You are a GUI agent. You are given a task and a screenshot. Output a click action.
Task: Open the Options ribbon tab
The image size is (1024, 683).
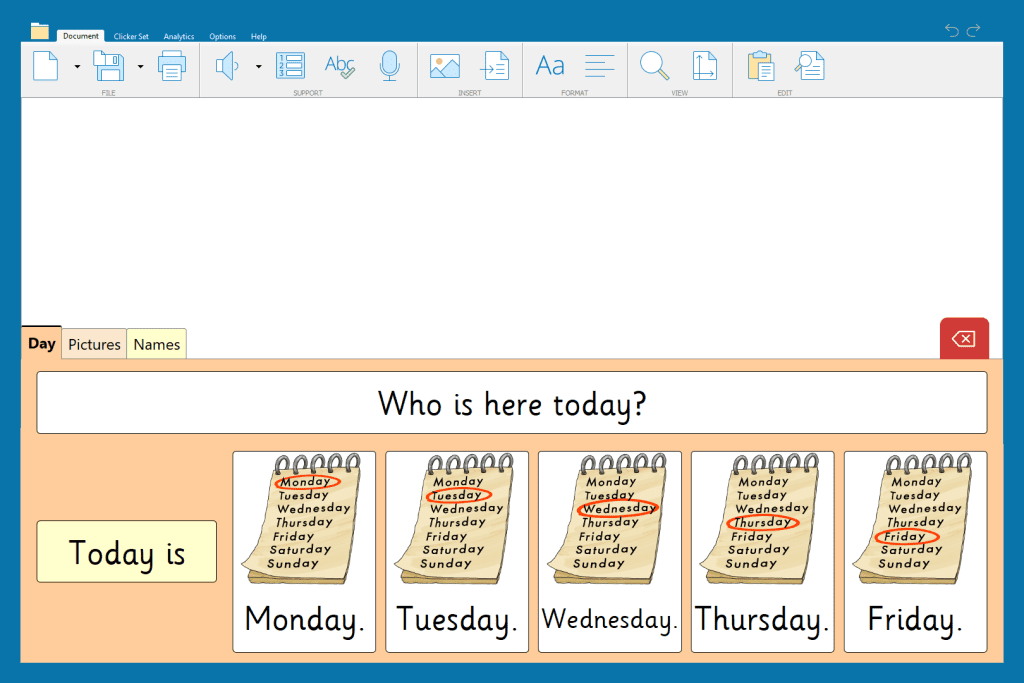[x=222, y=37]
